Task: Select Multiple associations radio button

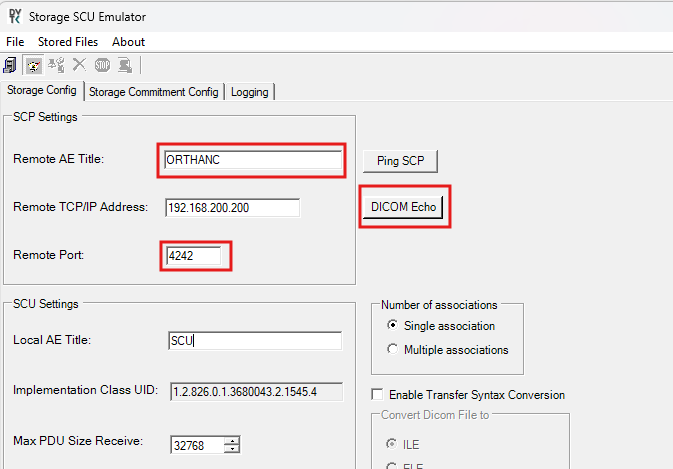Action: coord(392,350)
